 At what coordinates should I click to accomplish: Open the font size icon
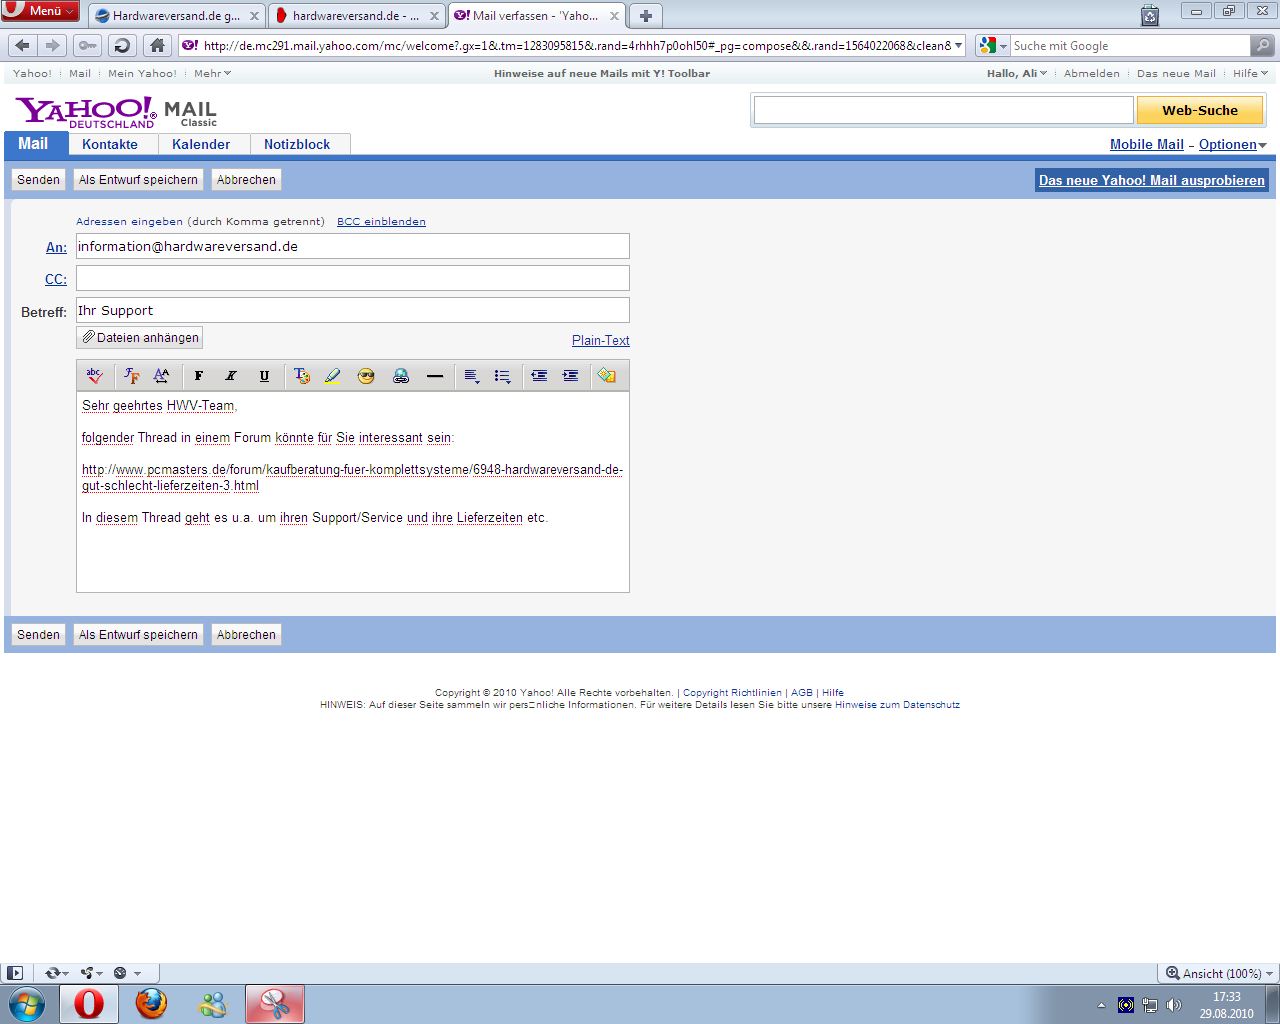coord(161,376)
